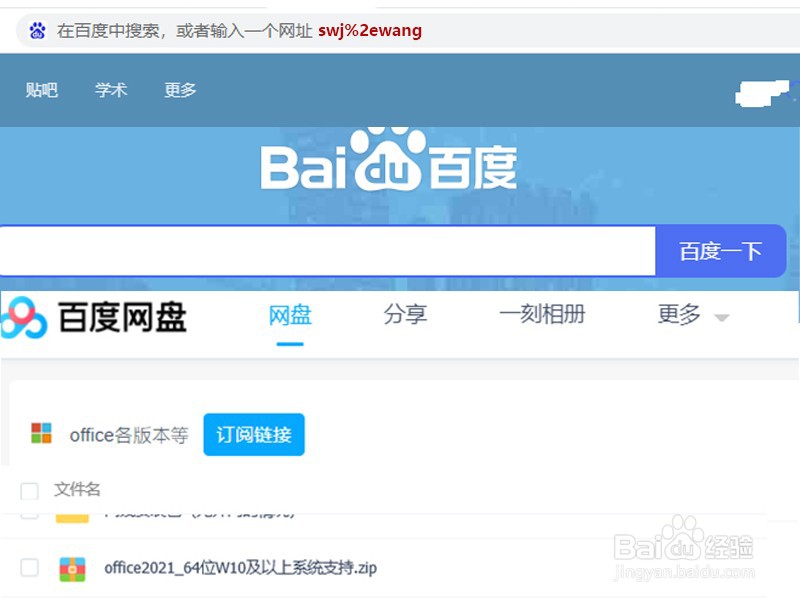Click the white-masked user avatar in the Baidu top bar

click(x=763, y=93)
